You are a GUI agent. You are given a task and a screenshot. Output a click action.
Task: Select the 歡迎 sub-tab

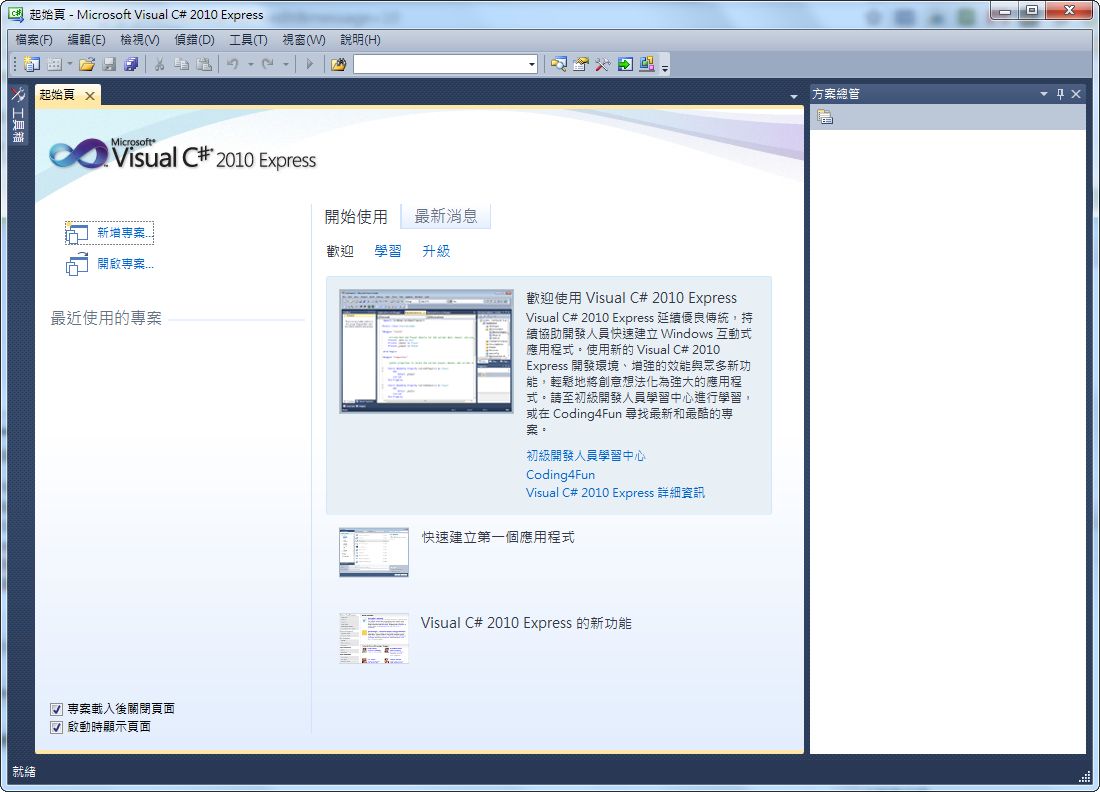(x=340, y=251)
